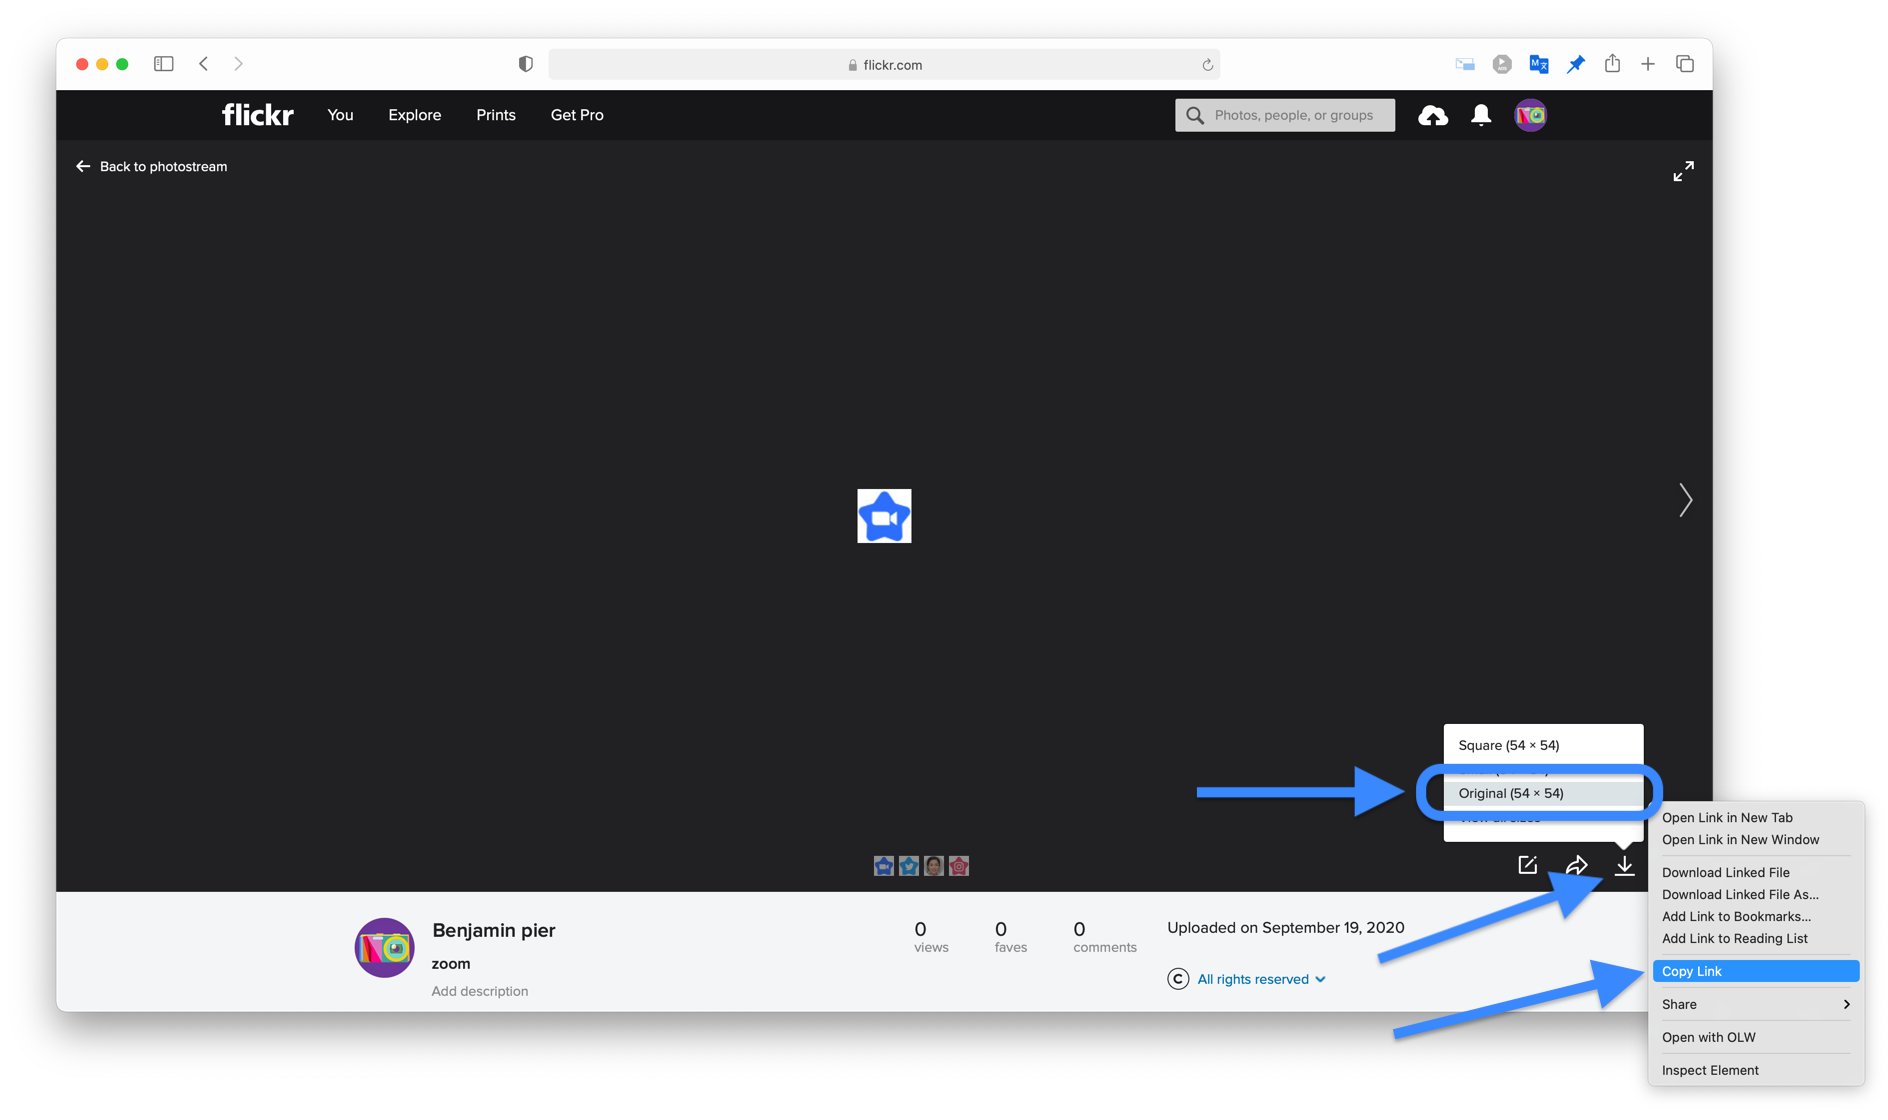Click the main zoom star photo
Screen dimensions: 1888x1120
(884, 516)
